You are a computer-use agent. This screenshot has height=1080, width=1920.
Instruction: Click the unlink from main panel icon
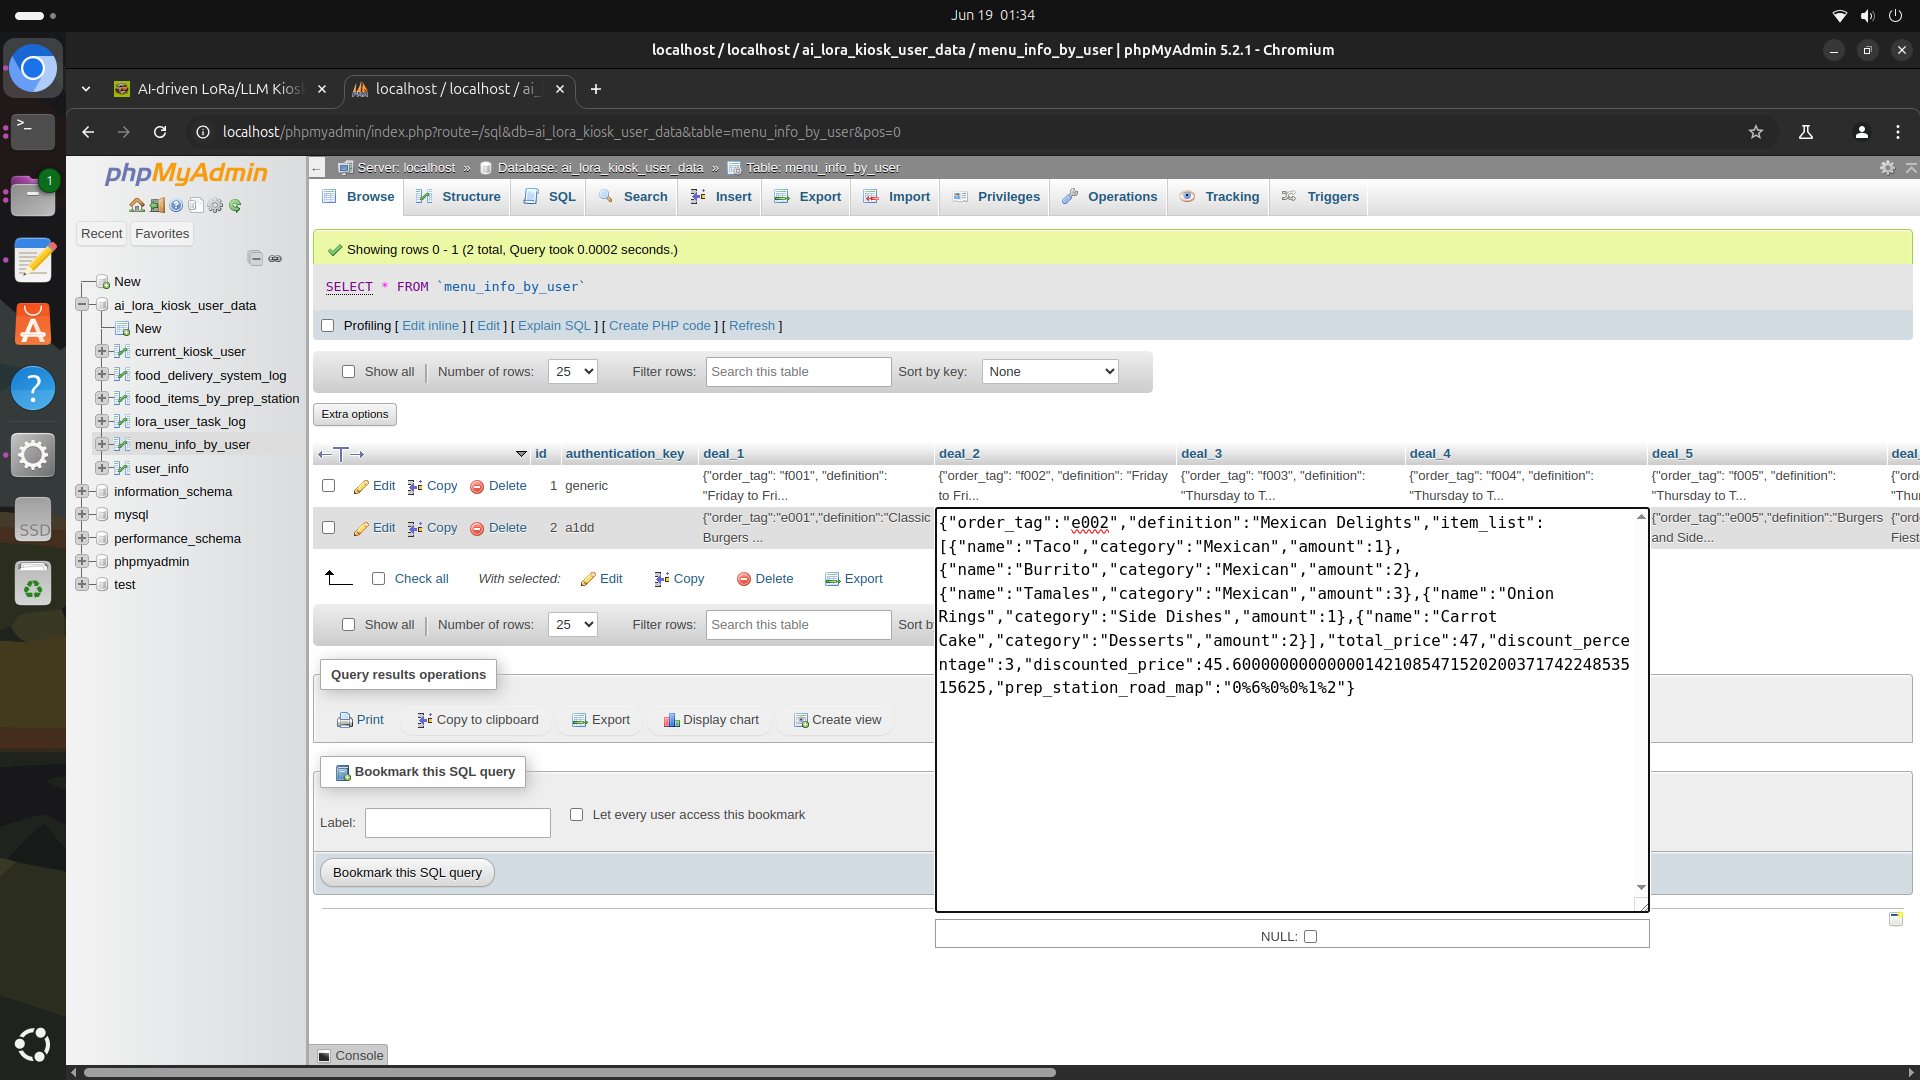[275, 258]
